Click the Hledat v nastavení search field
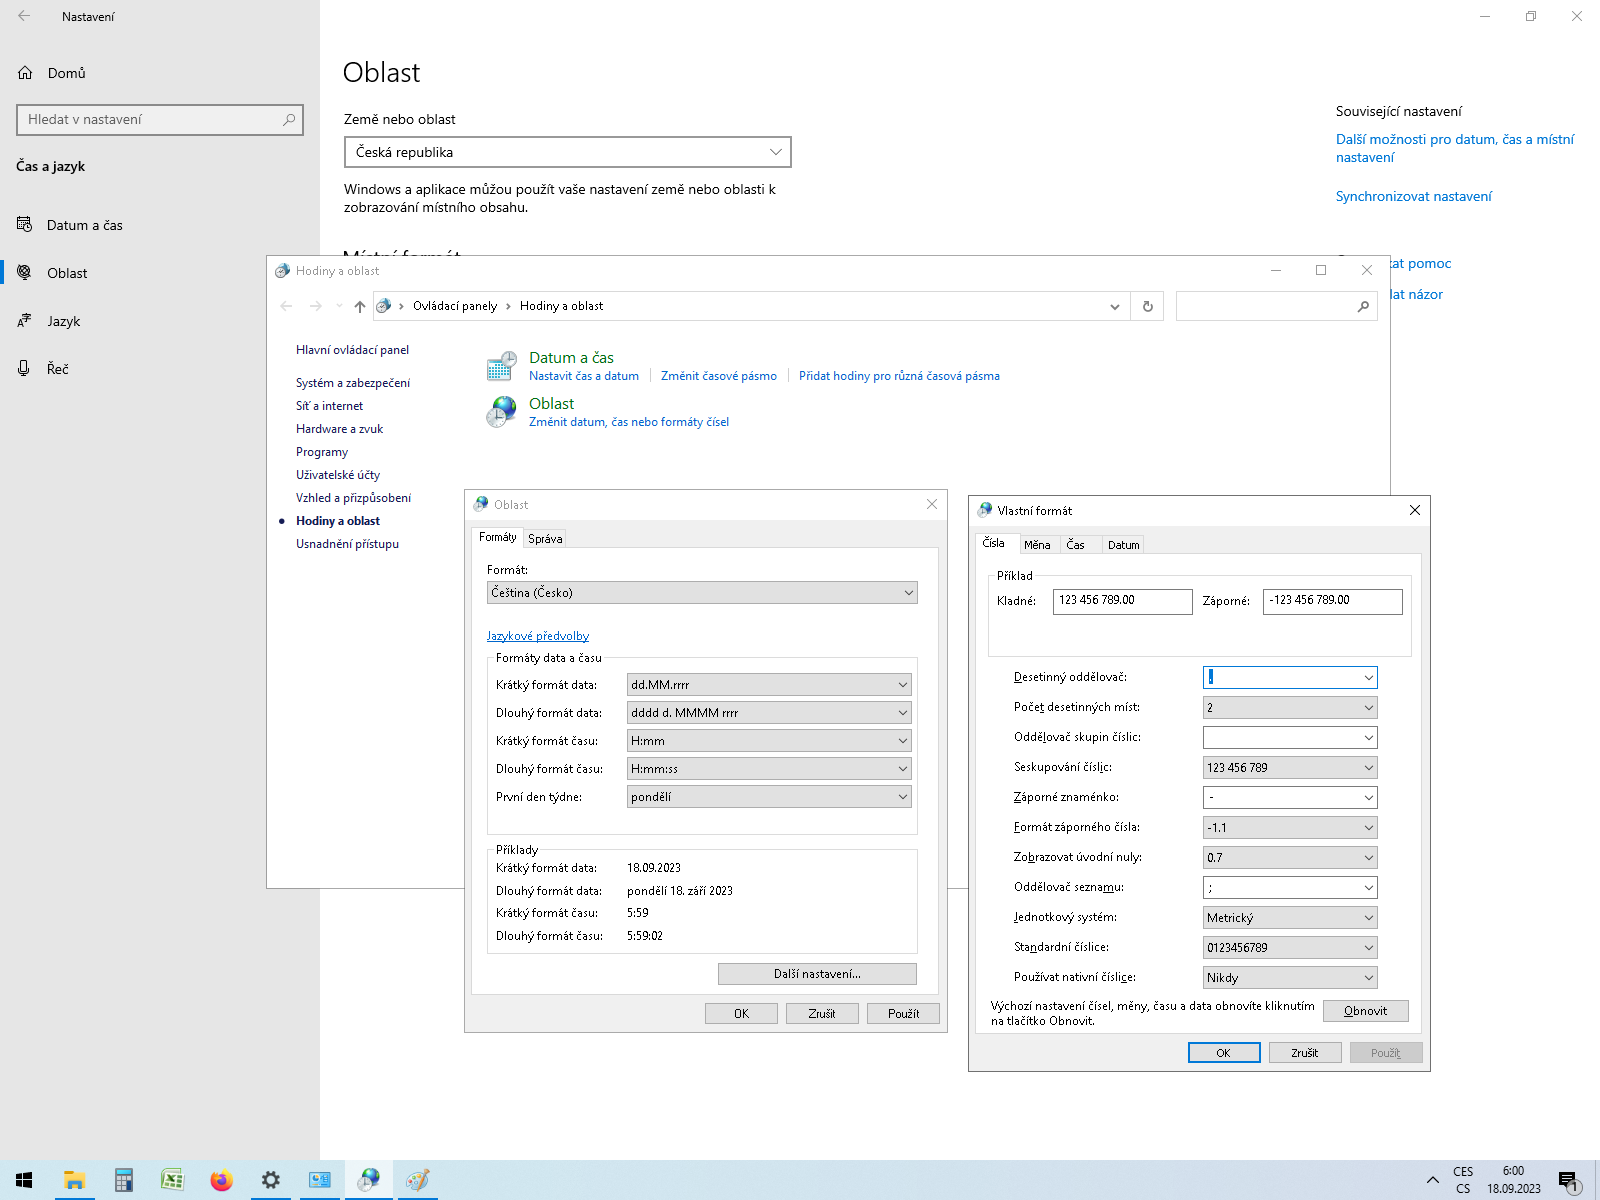Image resolution: width=1600 pixels, height=1200 pixels. point(150,120)
